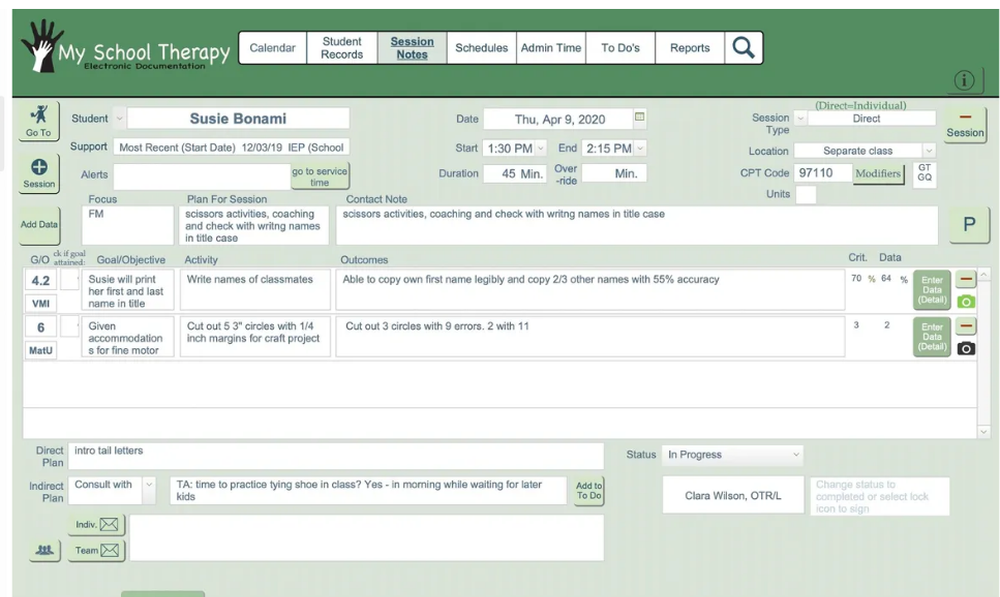Click the go to service time button

[x=320, y=177]
